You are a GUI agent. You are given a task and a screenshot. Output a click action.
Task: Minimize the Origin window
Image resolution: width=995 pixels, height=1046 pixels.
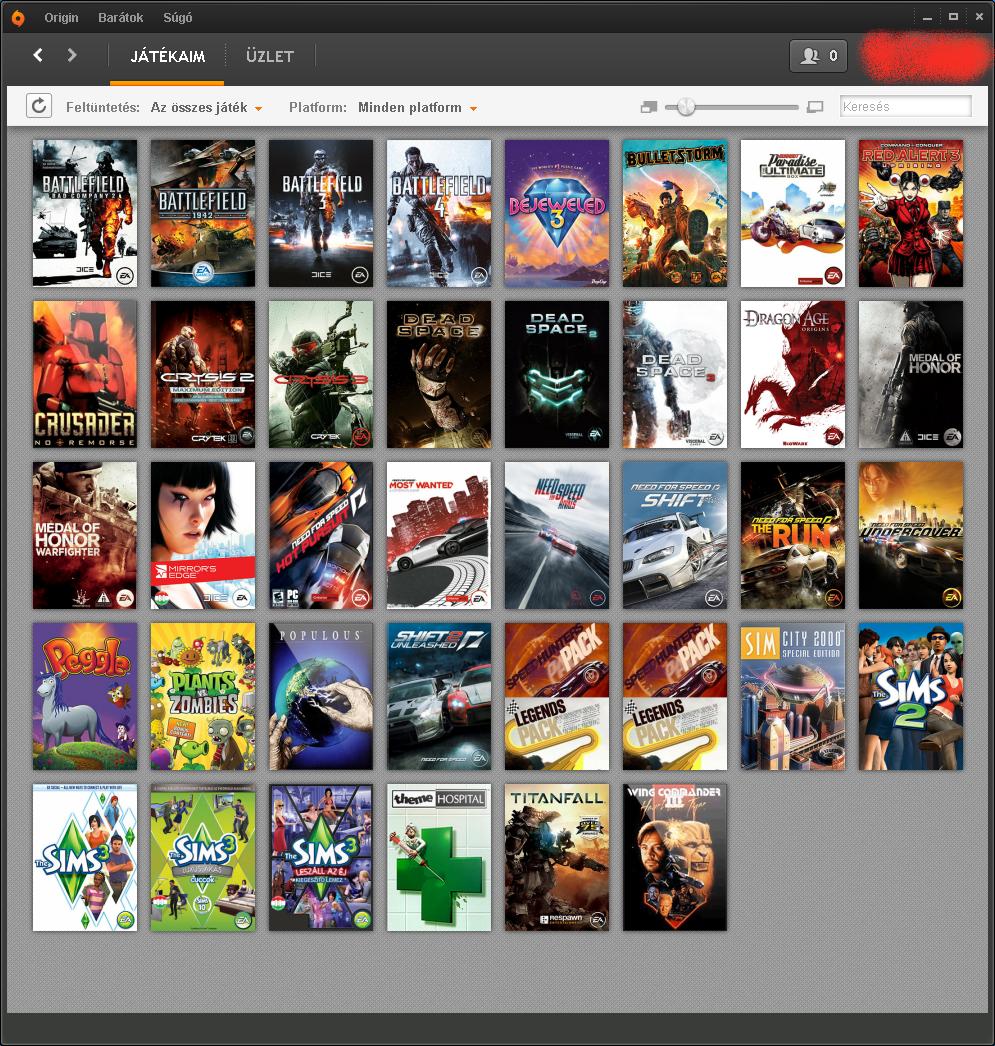tap(927, 17)
